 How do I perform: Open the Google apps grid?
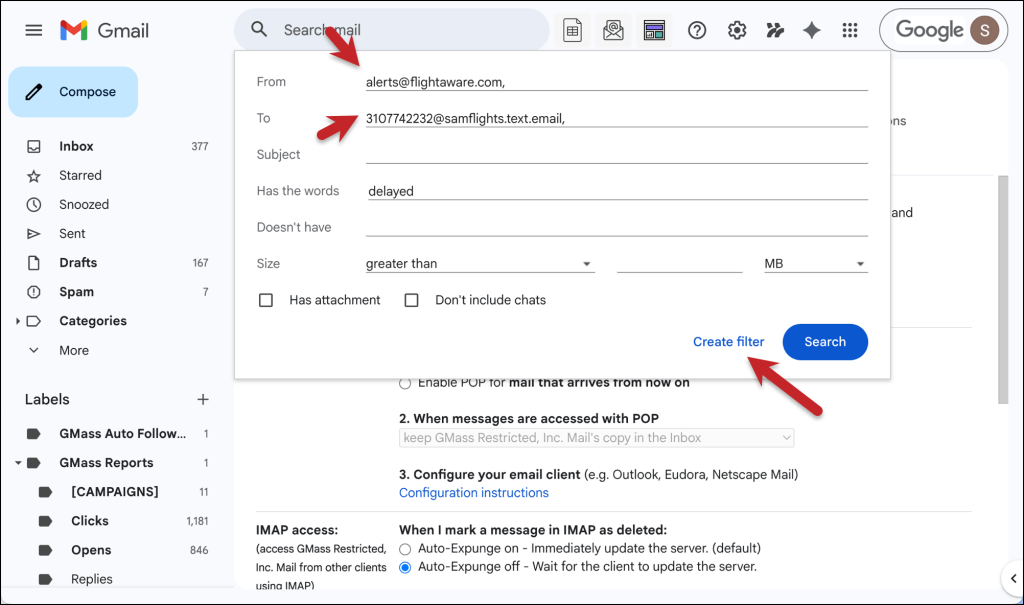850,30
